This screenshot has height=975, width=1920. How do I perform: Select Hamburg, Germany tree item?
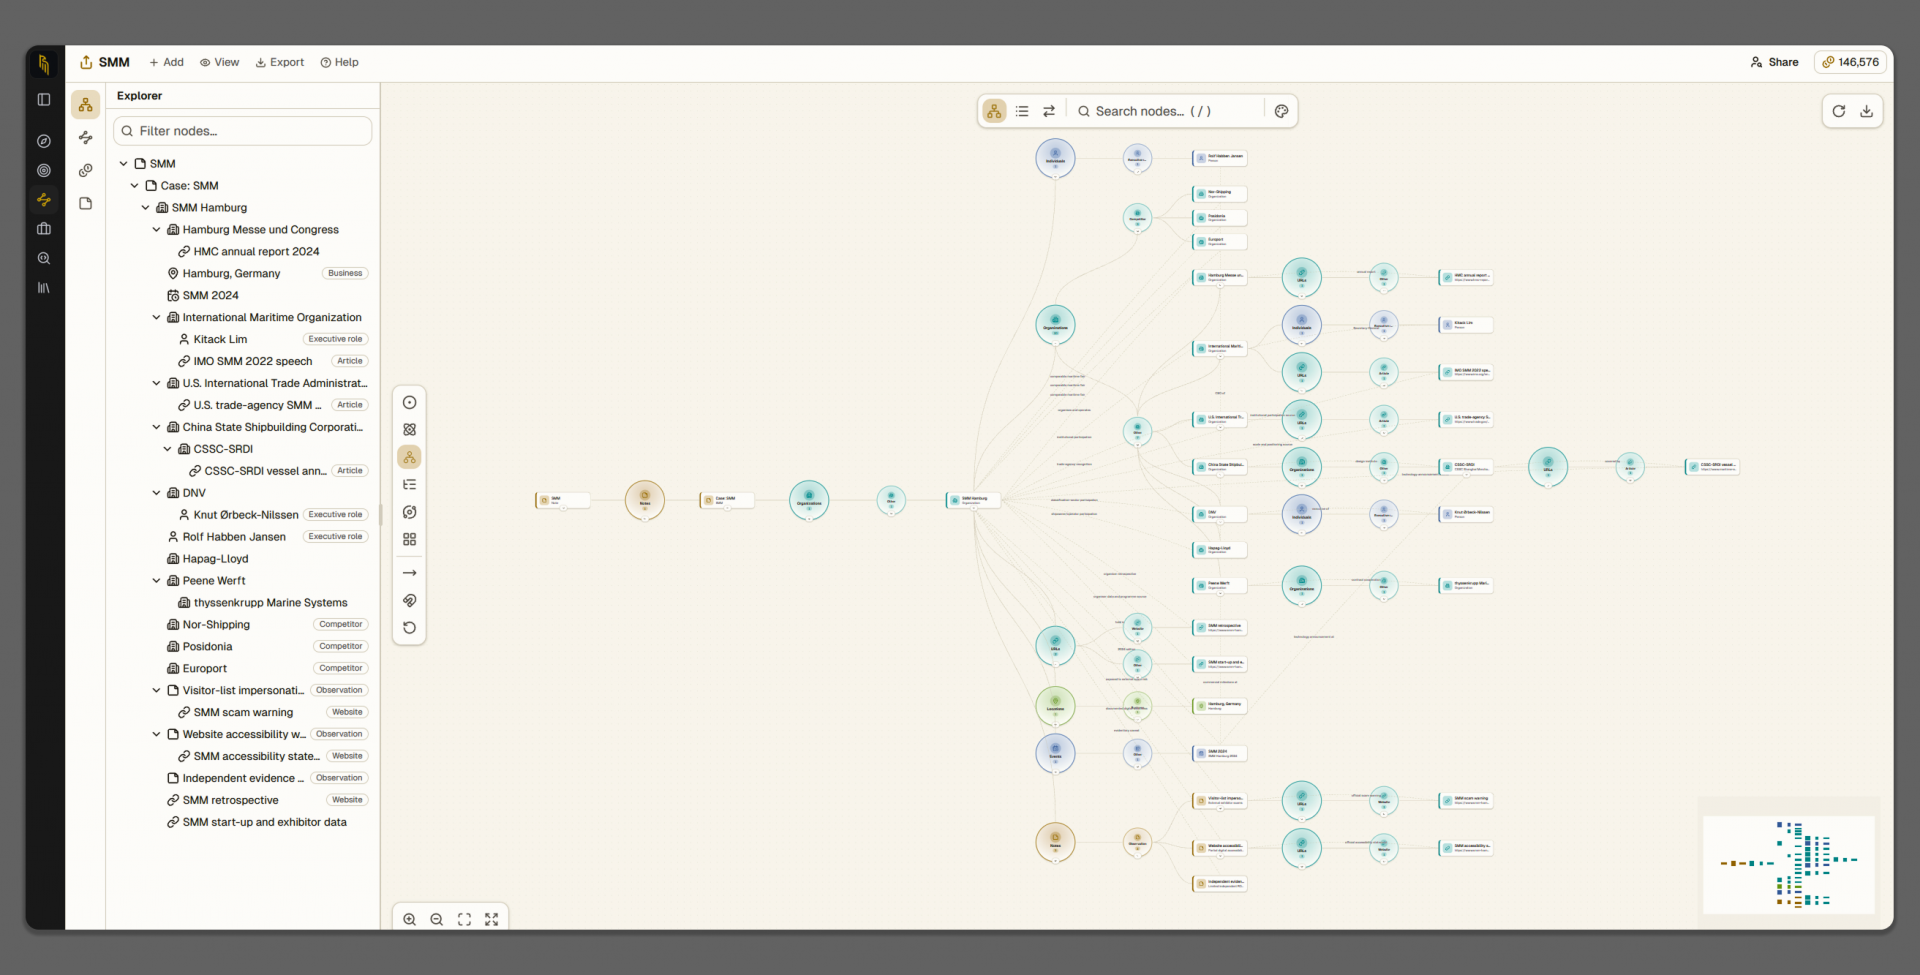pyautogui.click(x=231, y=274)
